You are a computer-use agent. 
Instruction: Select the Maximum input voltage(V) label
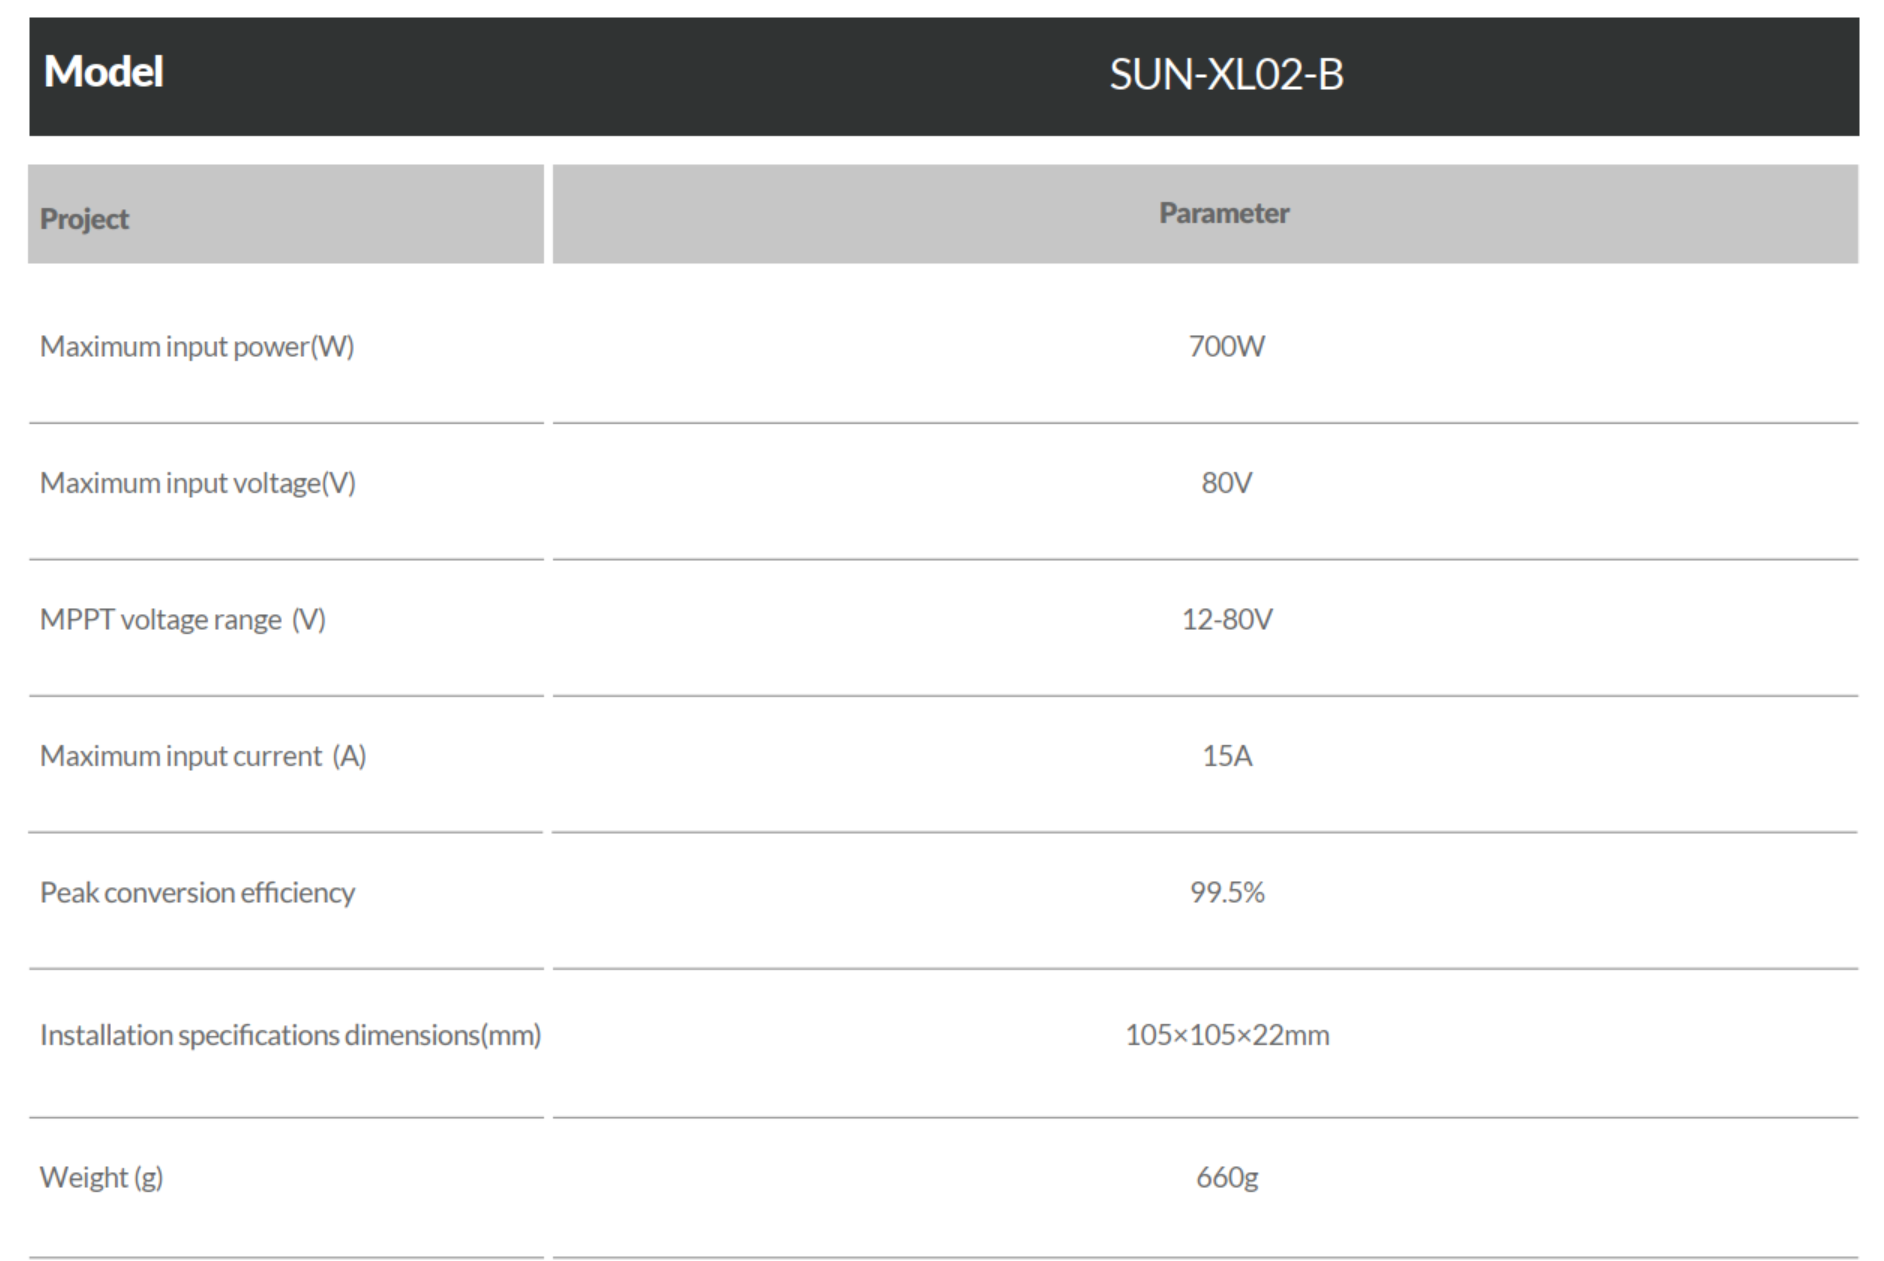coord(198,483)
